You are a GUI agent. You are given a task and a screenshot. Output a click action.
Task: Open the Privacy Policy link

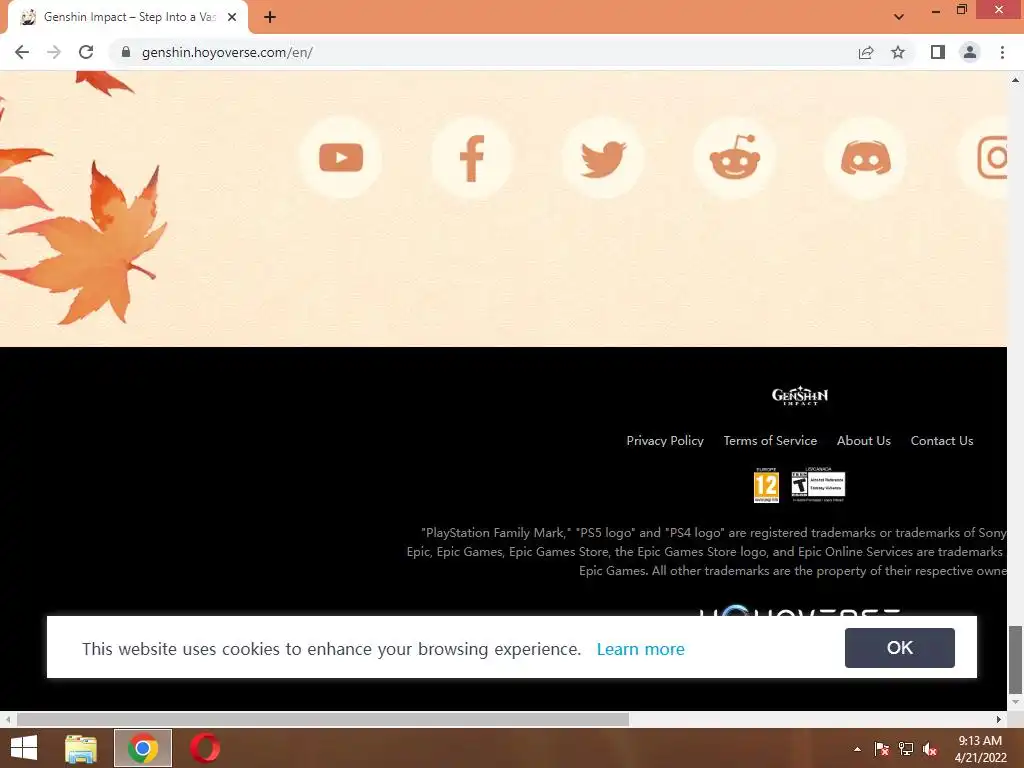(665, 441)
